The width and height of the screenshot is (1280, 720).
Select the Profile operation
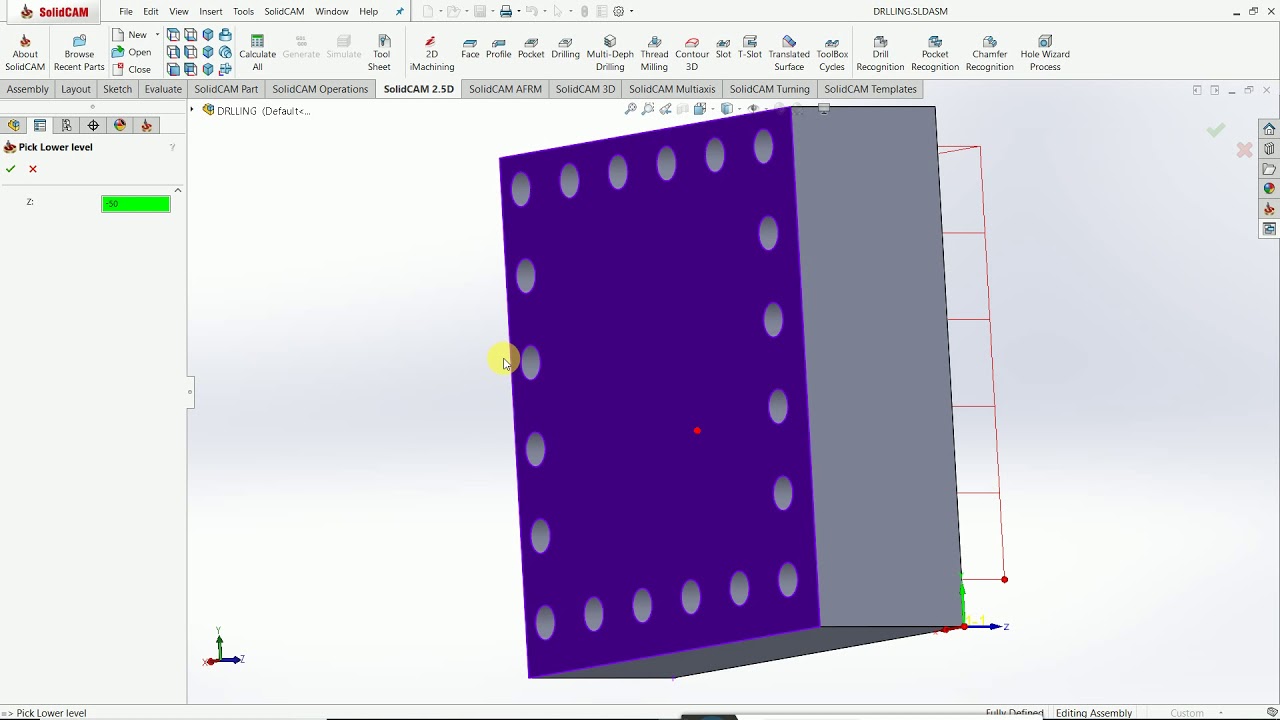click(498, 48)
